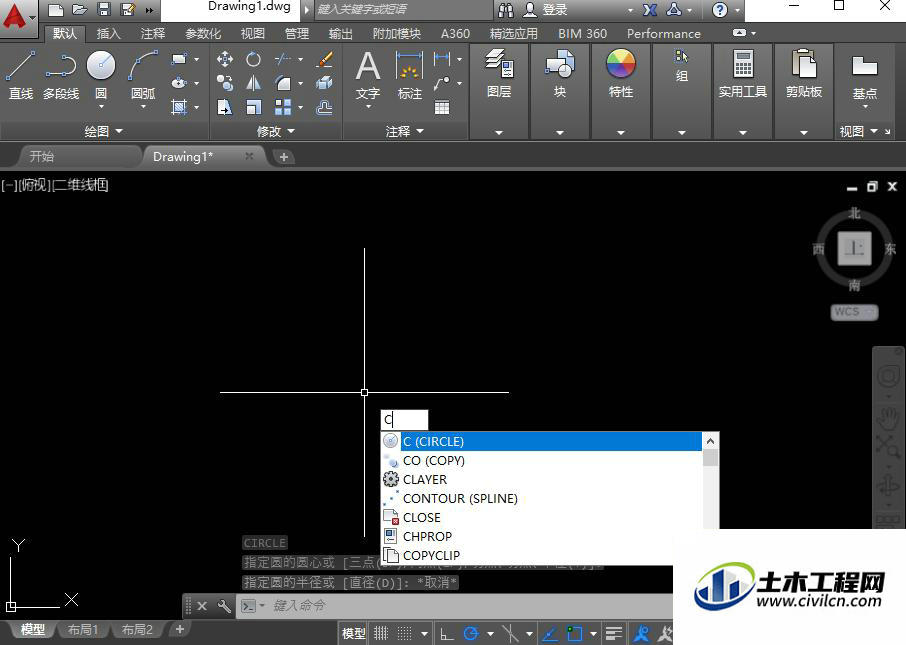Select the Dimension (标注) tool

click(410, 75)
